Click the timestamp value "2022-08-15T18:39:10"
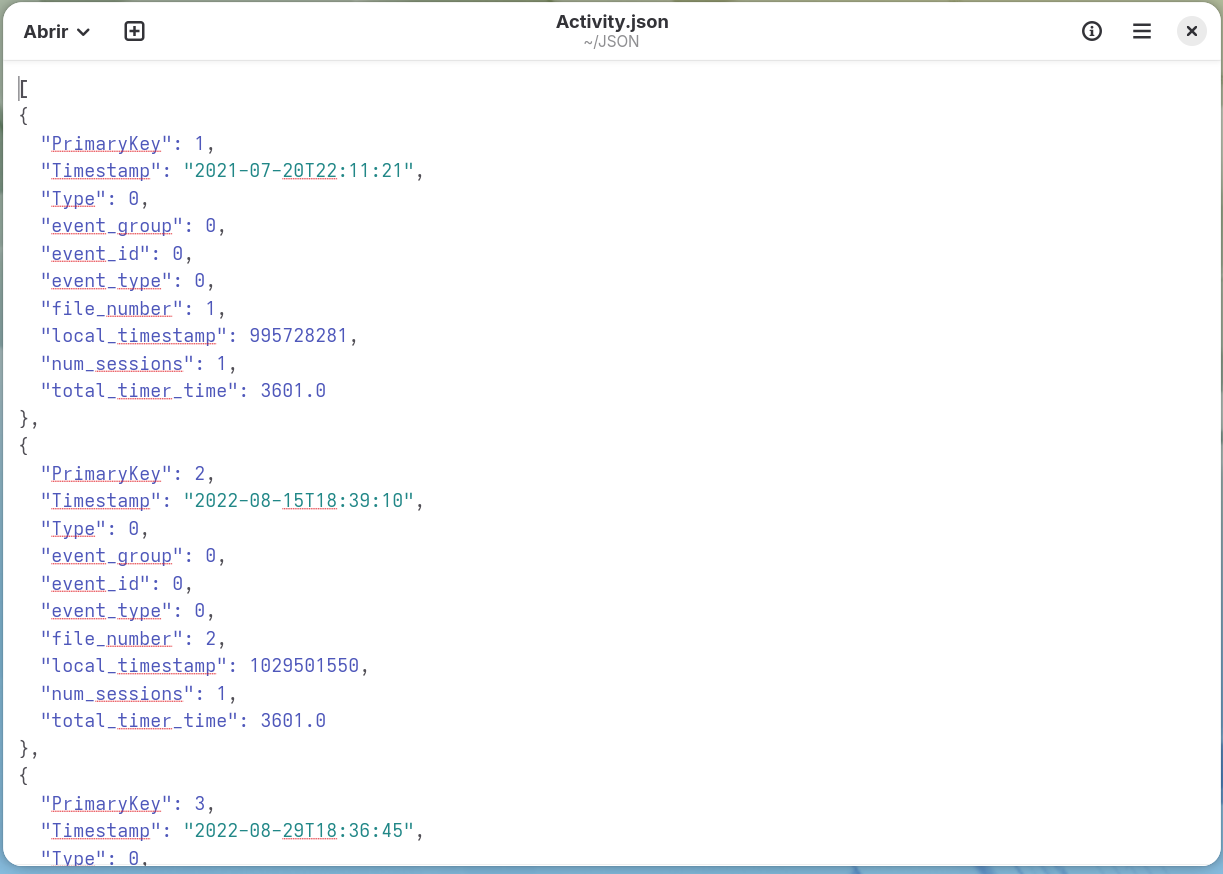The height and width of the screenshot is (874, 1223). (299, 501)
